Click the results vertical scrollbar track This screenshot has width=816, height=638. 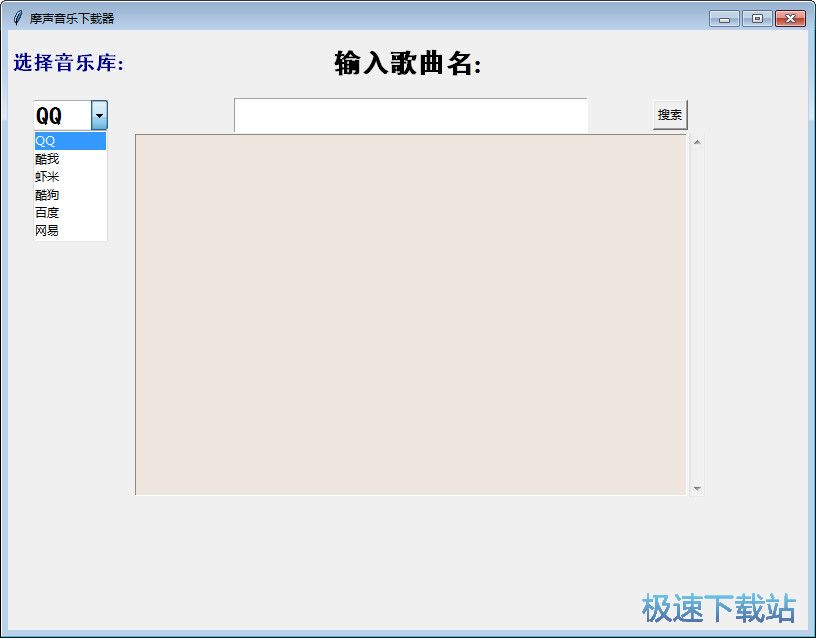pyautogui.click(x=697, y=314)
